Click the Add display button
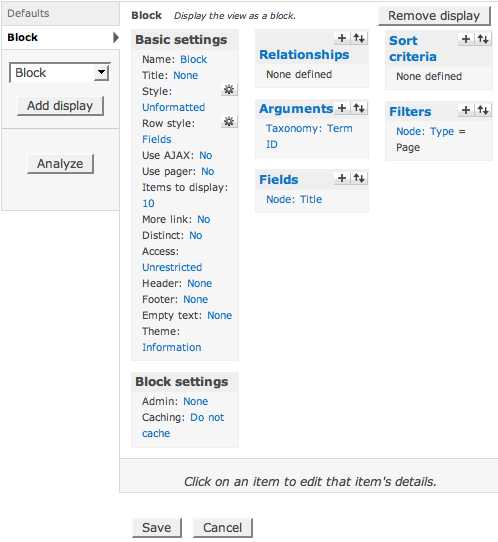Screen dimensions: 498x542 60,106
